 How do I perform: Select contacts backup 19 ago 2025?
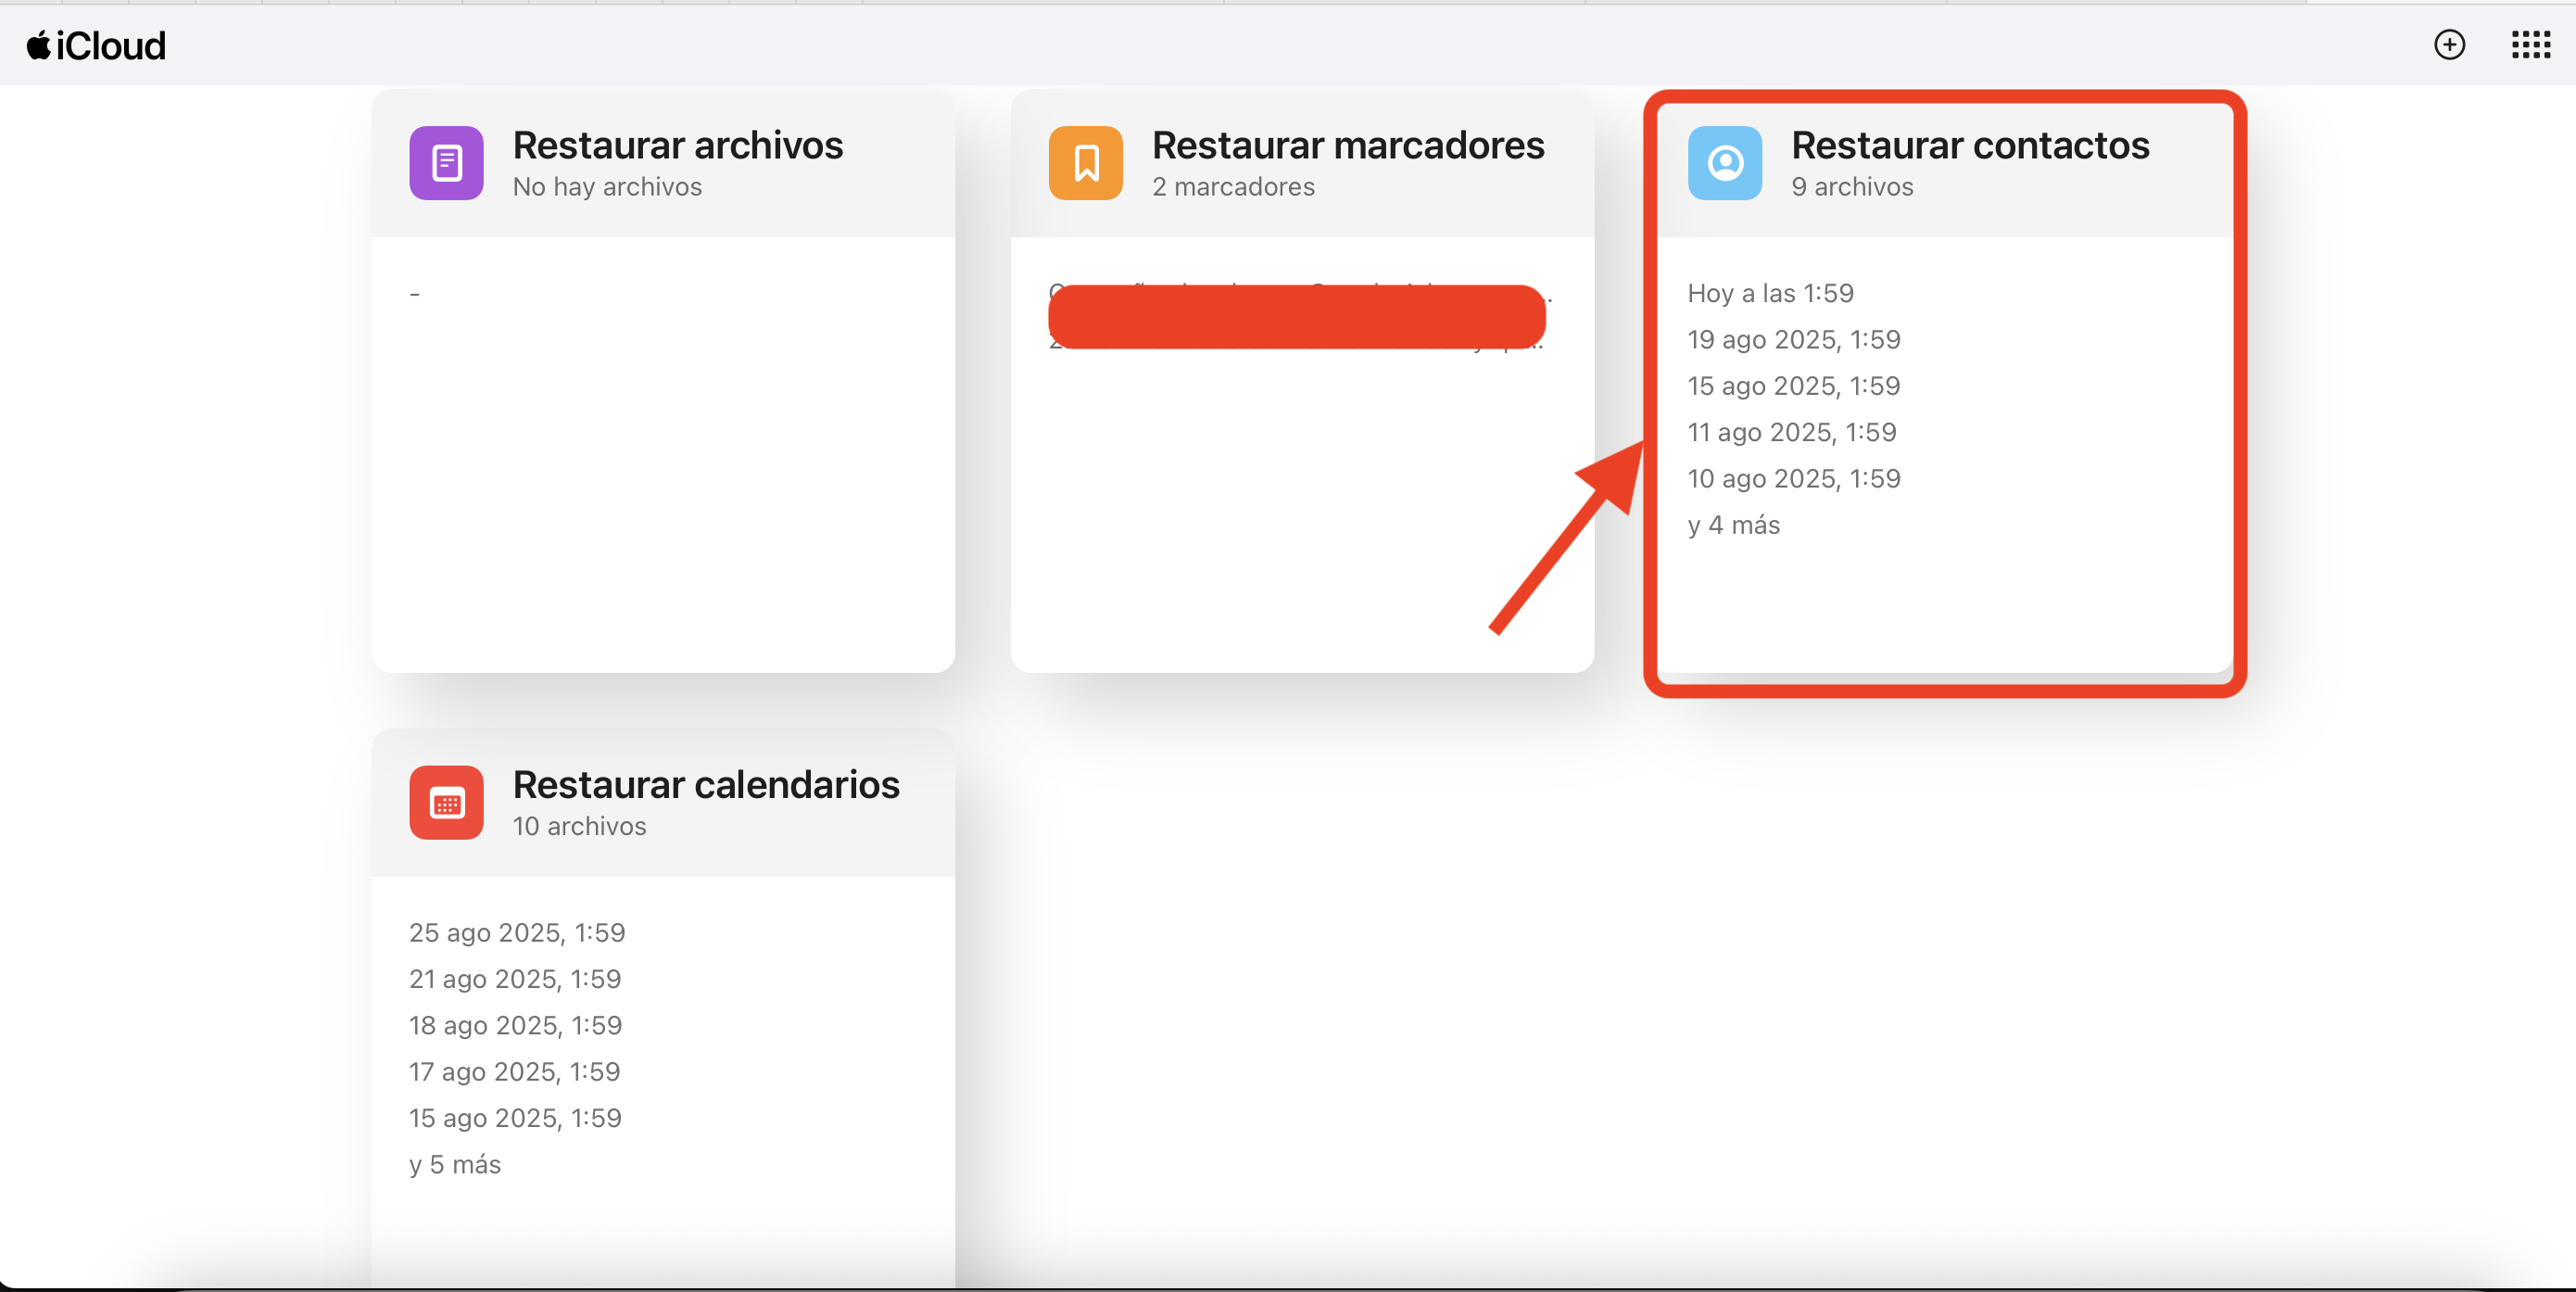[x=1793, y=340]
